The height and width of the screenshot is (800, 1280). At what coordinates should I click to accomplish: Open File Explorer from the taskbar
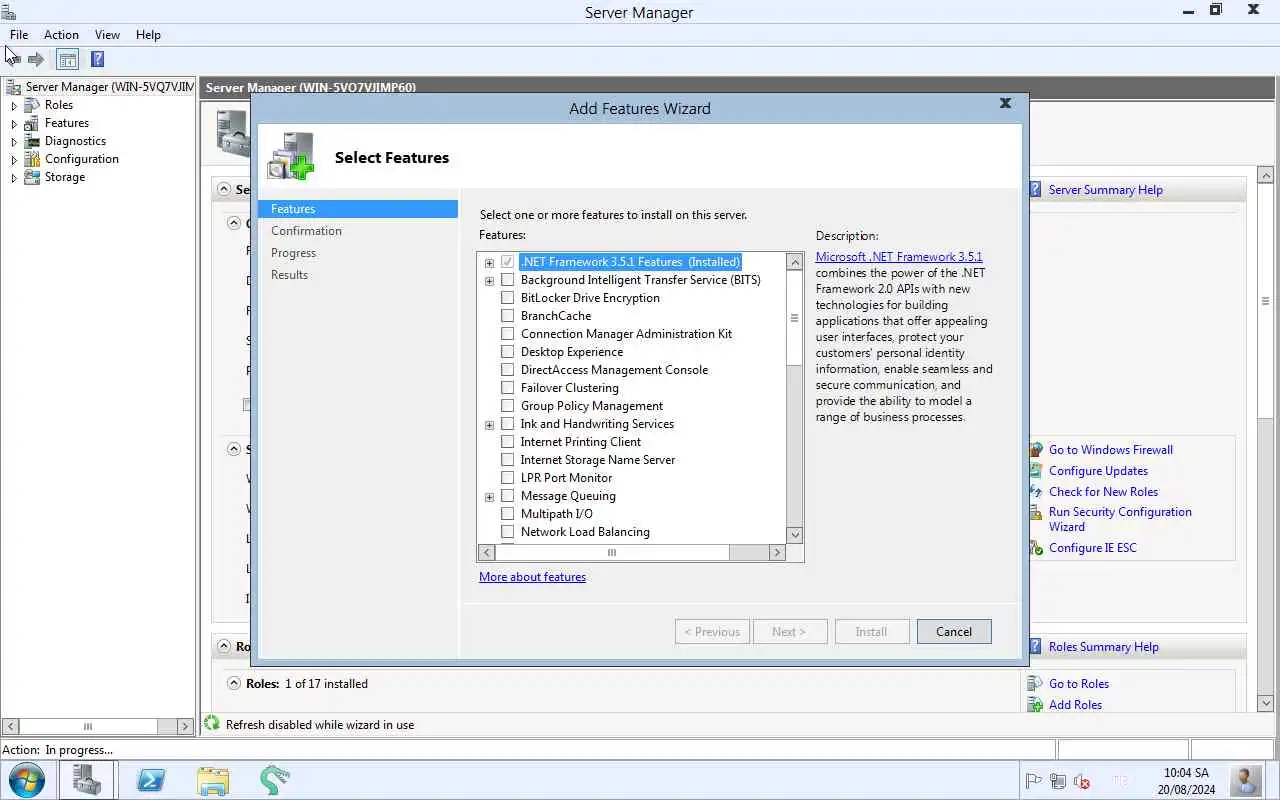coord(213,780)
